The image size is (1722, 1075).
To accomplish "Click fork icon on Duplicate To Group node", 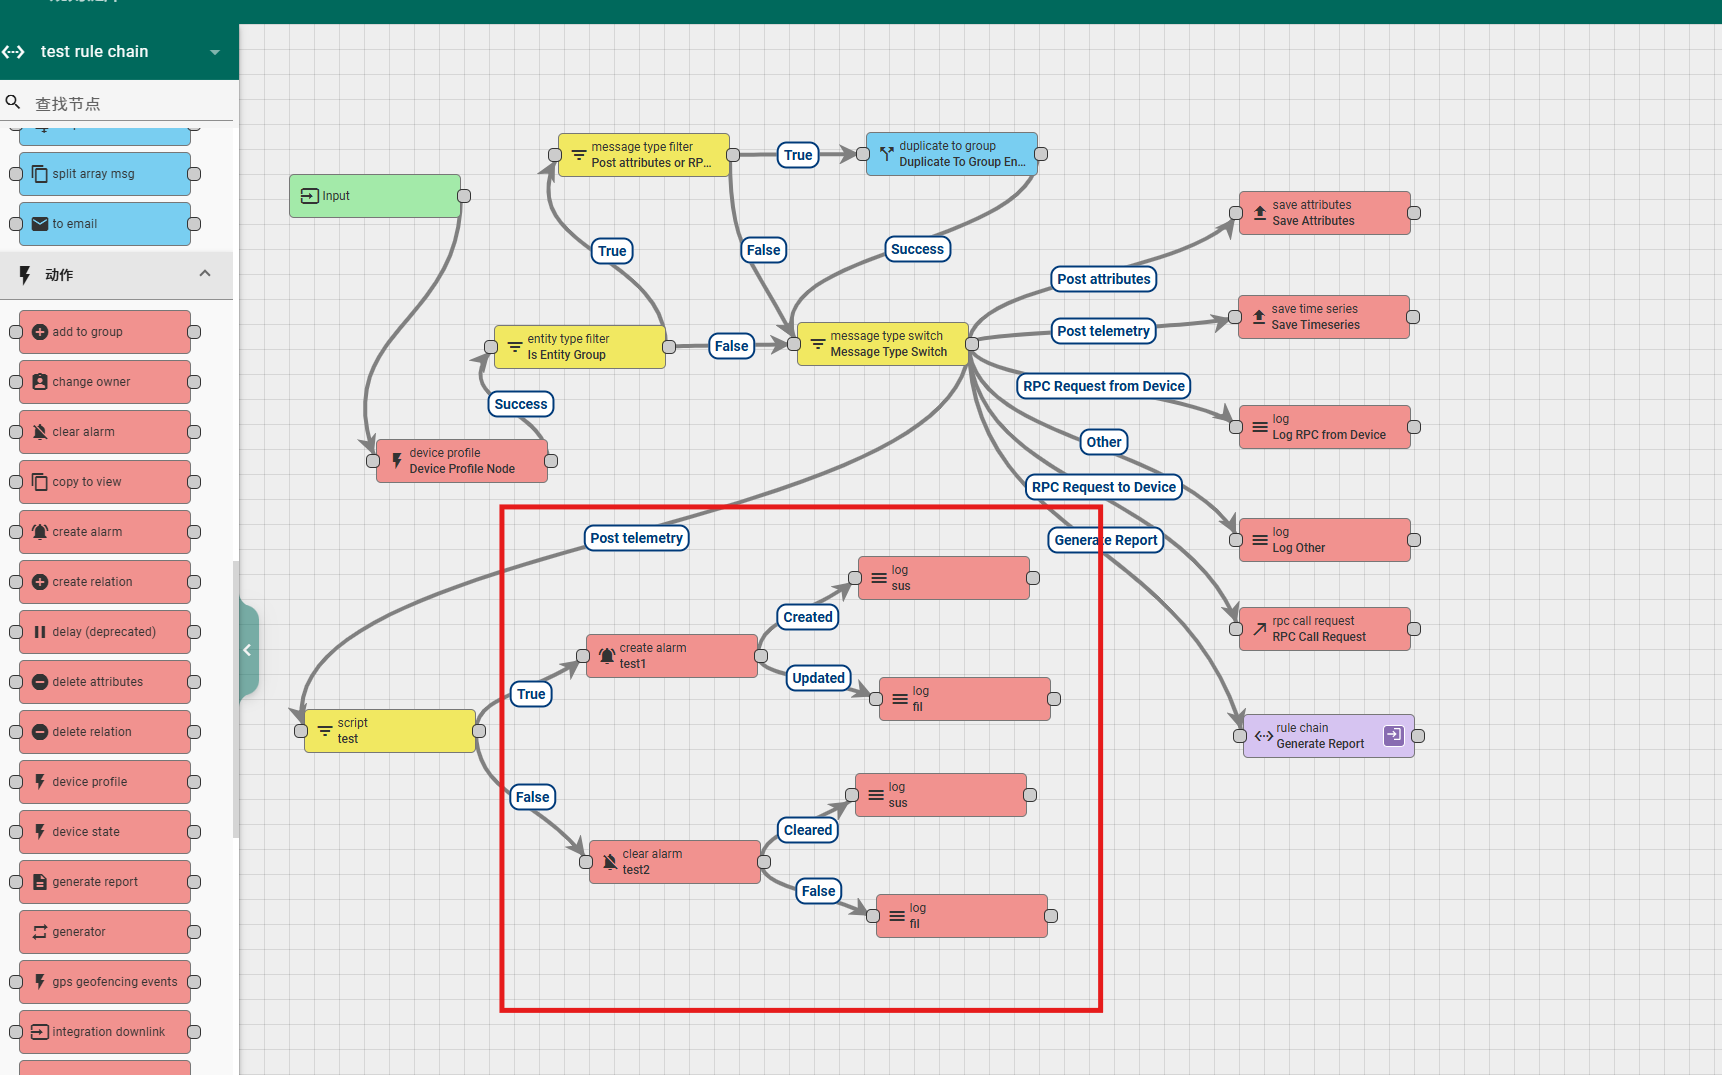I will click(x=886, y=154).
